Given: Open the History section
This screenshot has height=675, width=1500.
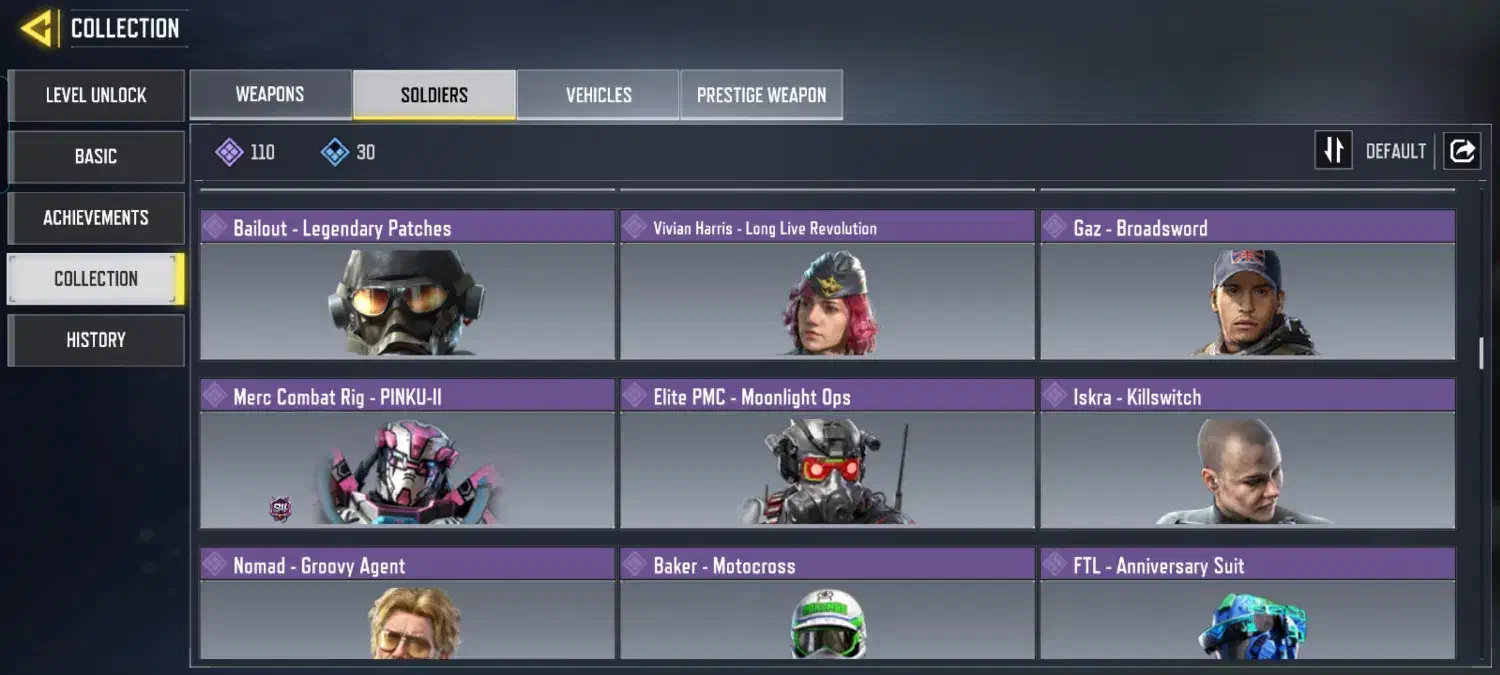Looking at the screenshot, I should tap(96, 340).
